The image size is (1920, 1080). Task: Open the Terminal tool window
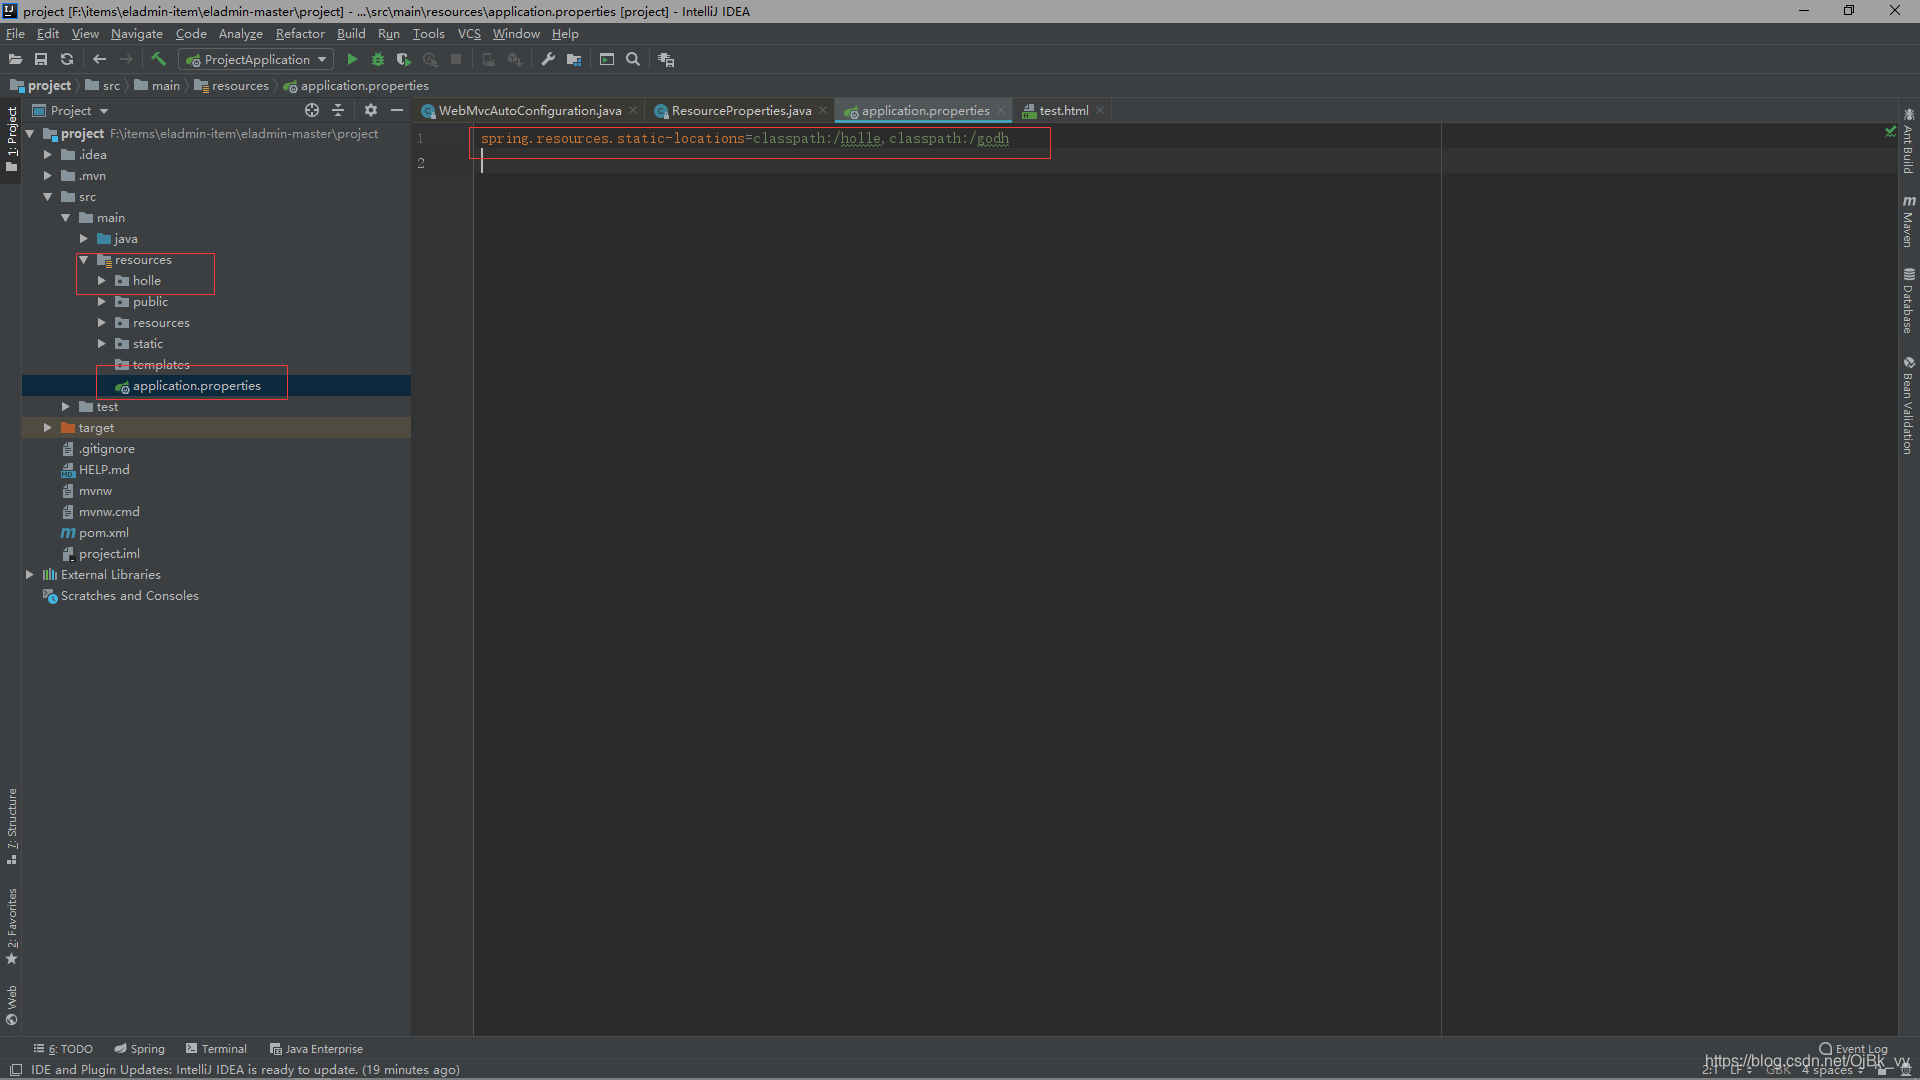216,1049
